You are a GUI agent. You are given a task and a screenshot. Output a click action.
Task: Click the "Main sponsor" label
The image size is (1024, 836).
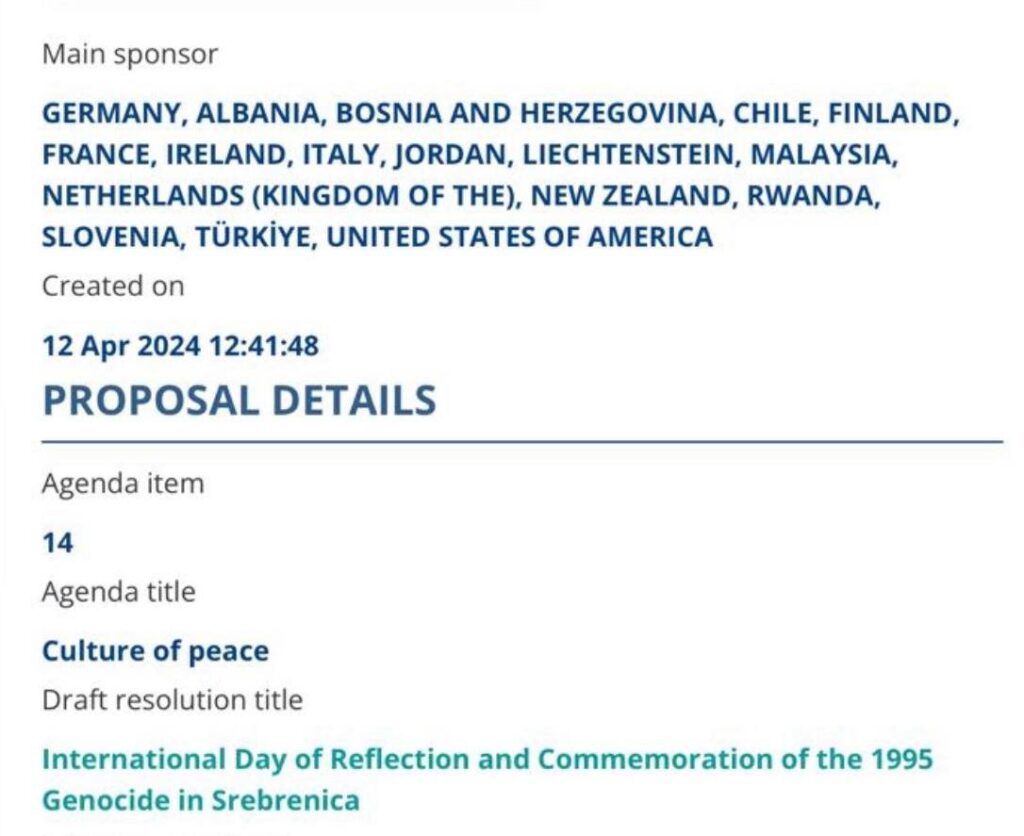coord(129,54)
